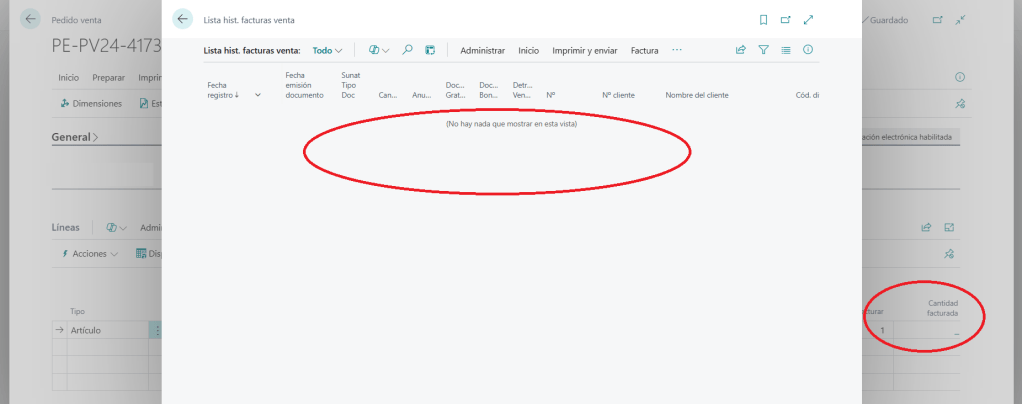
Task: Toggle the FactBox information pane icon
Action: (808, 50)
